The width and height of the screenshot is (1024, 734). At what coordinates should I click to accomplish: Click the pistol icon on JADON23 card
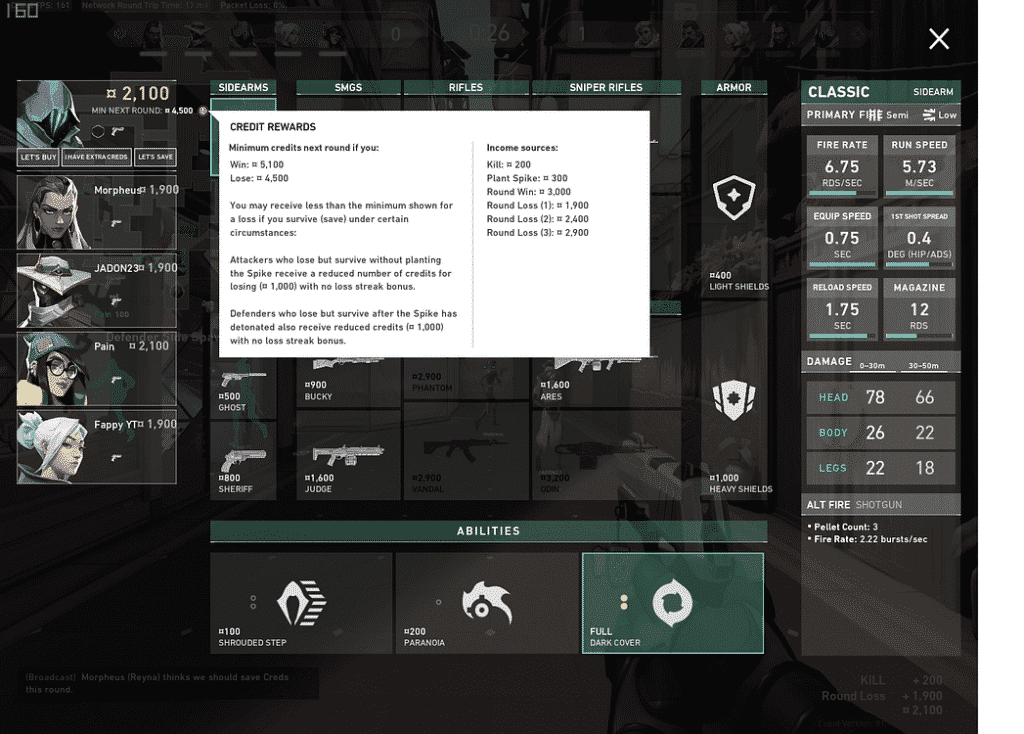coord(116,300)
